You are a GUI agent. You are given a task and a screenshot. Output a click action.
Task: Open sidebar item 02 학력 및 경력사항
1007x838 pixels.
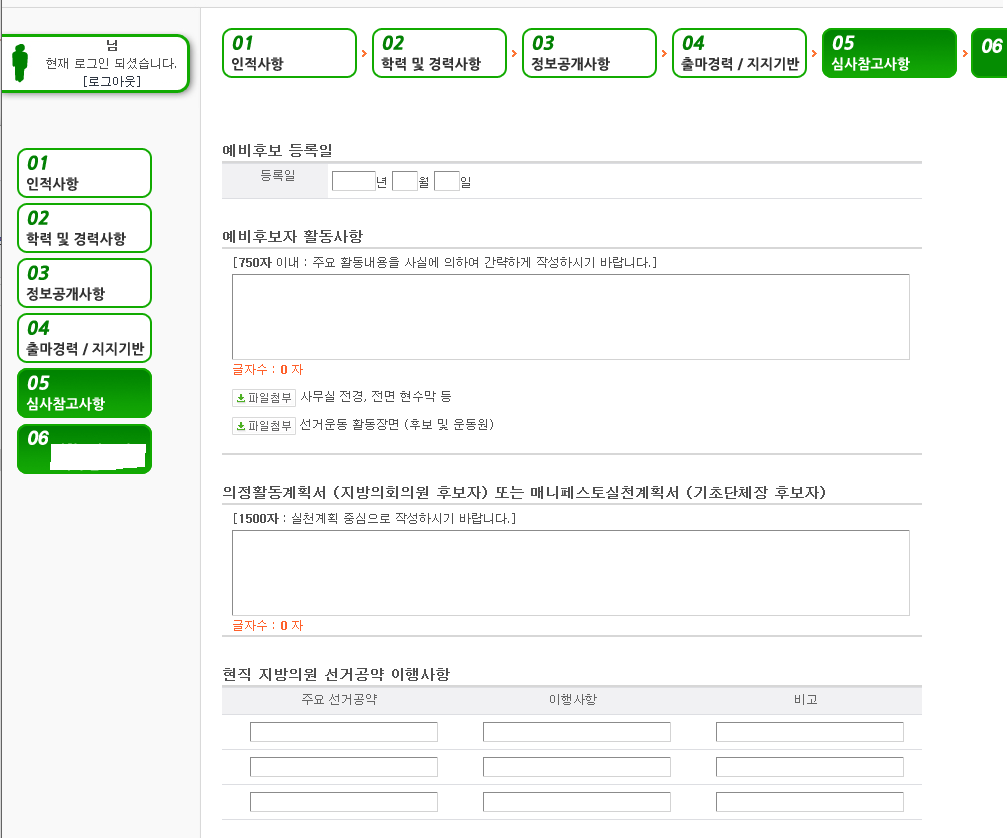click(84, 228)
